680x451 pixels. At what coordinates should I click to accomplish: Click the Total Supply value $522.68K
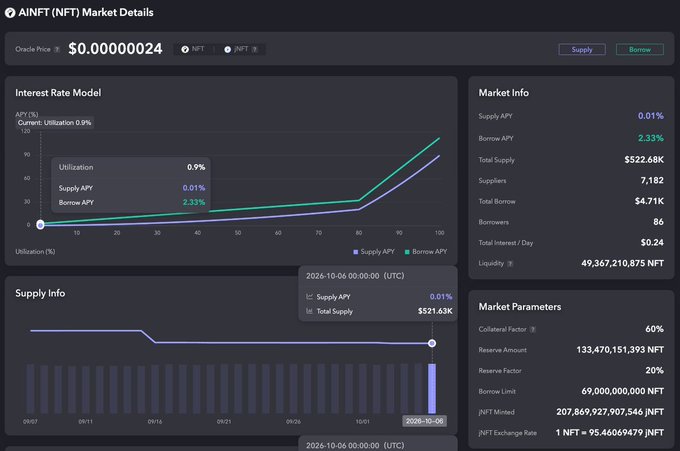point(644,160)
